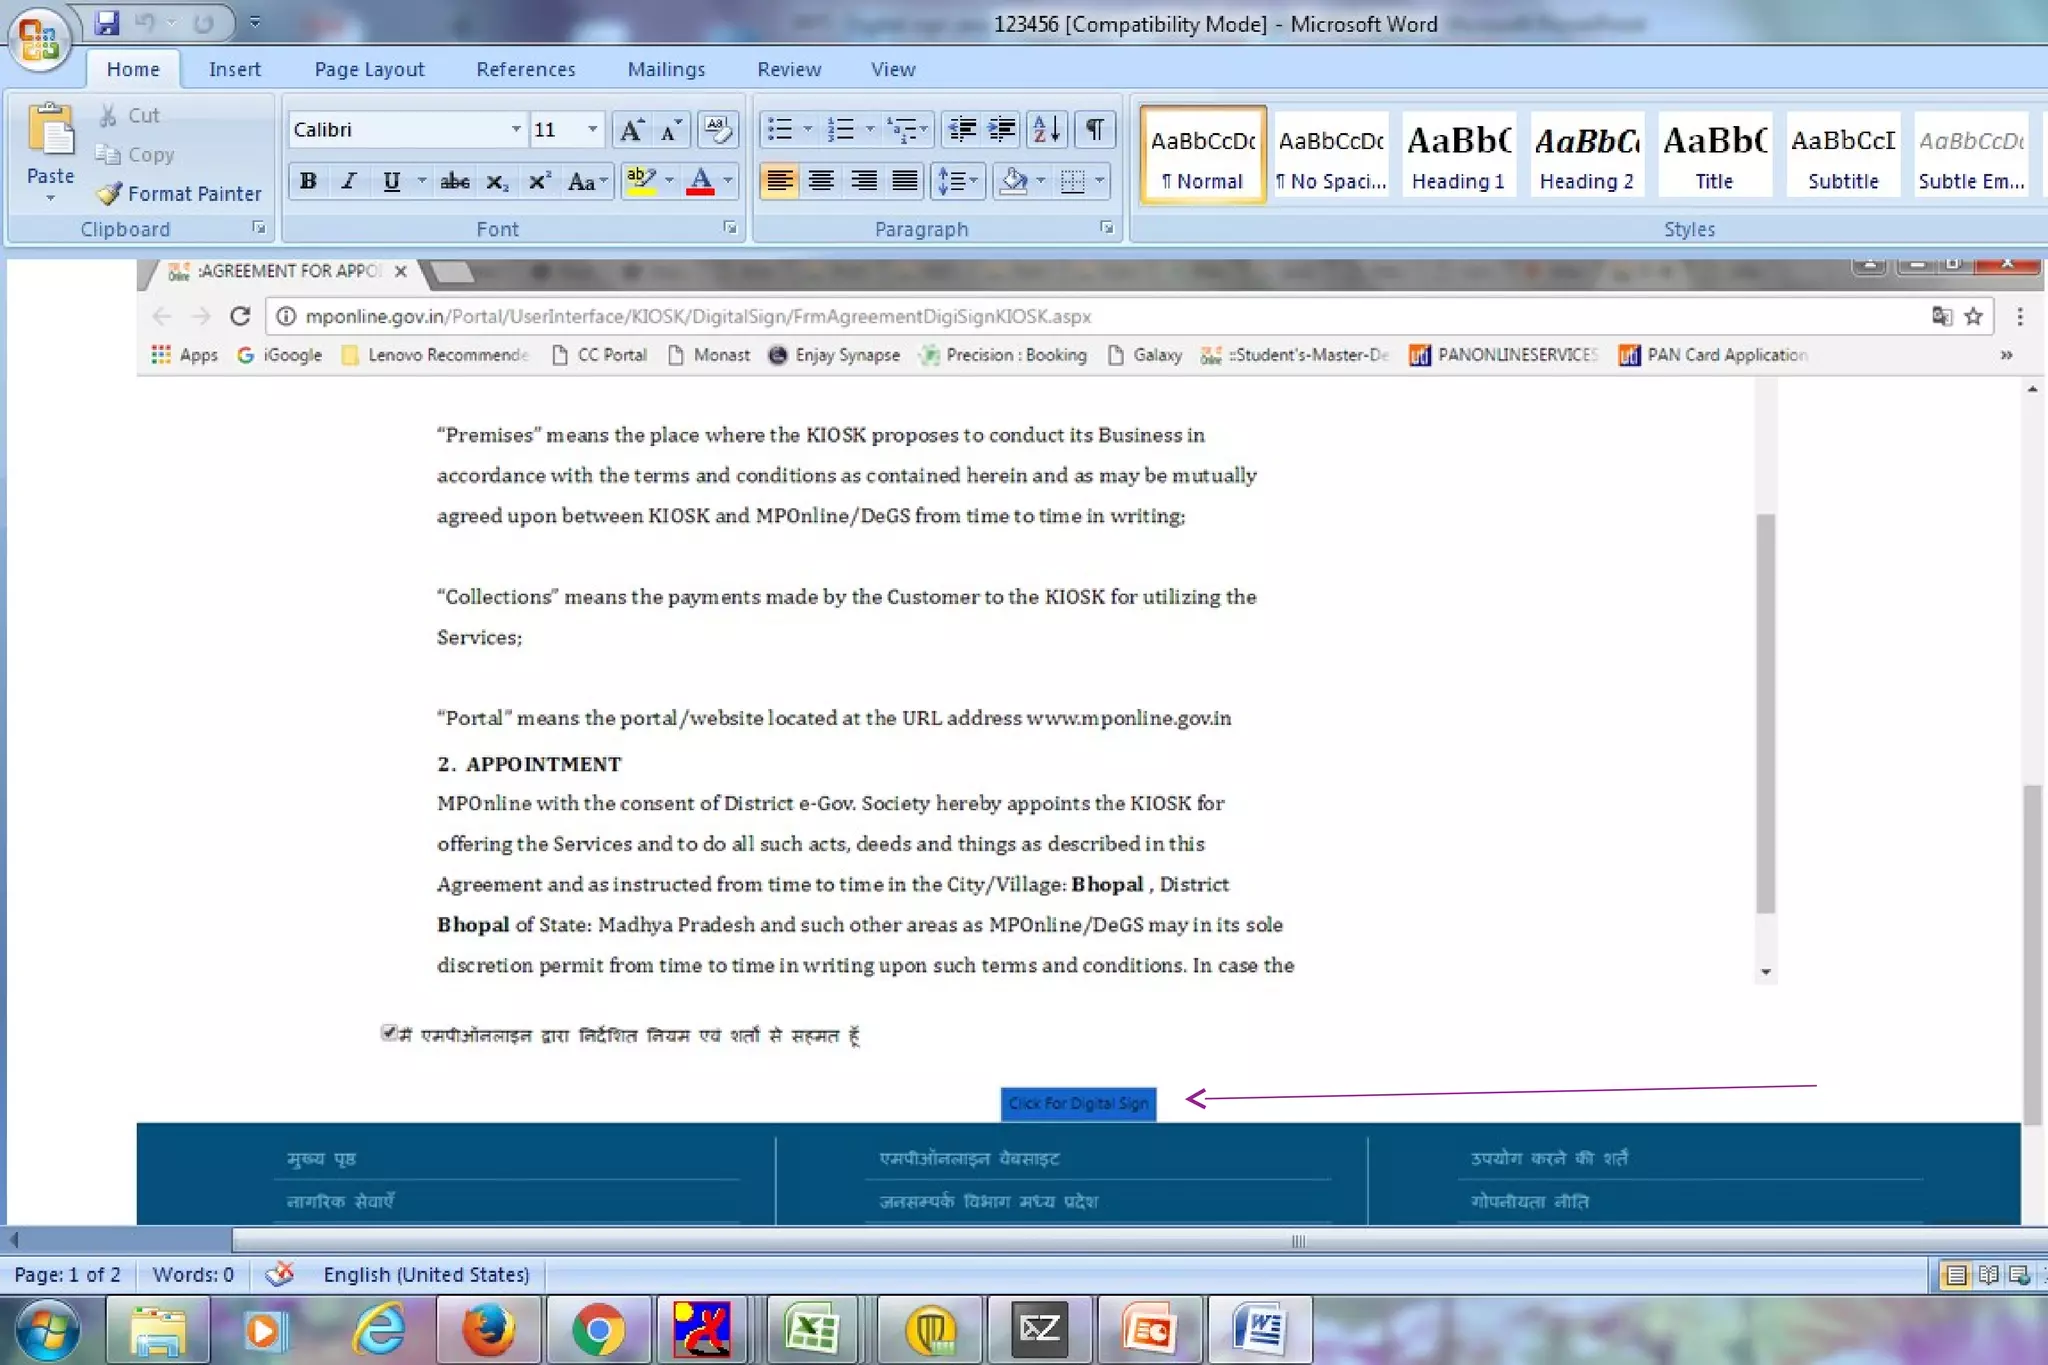Click the Format Painter brush icon
2048x1365 pixels.
[x=110, y=193]
